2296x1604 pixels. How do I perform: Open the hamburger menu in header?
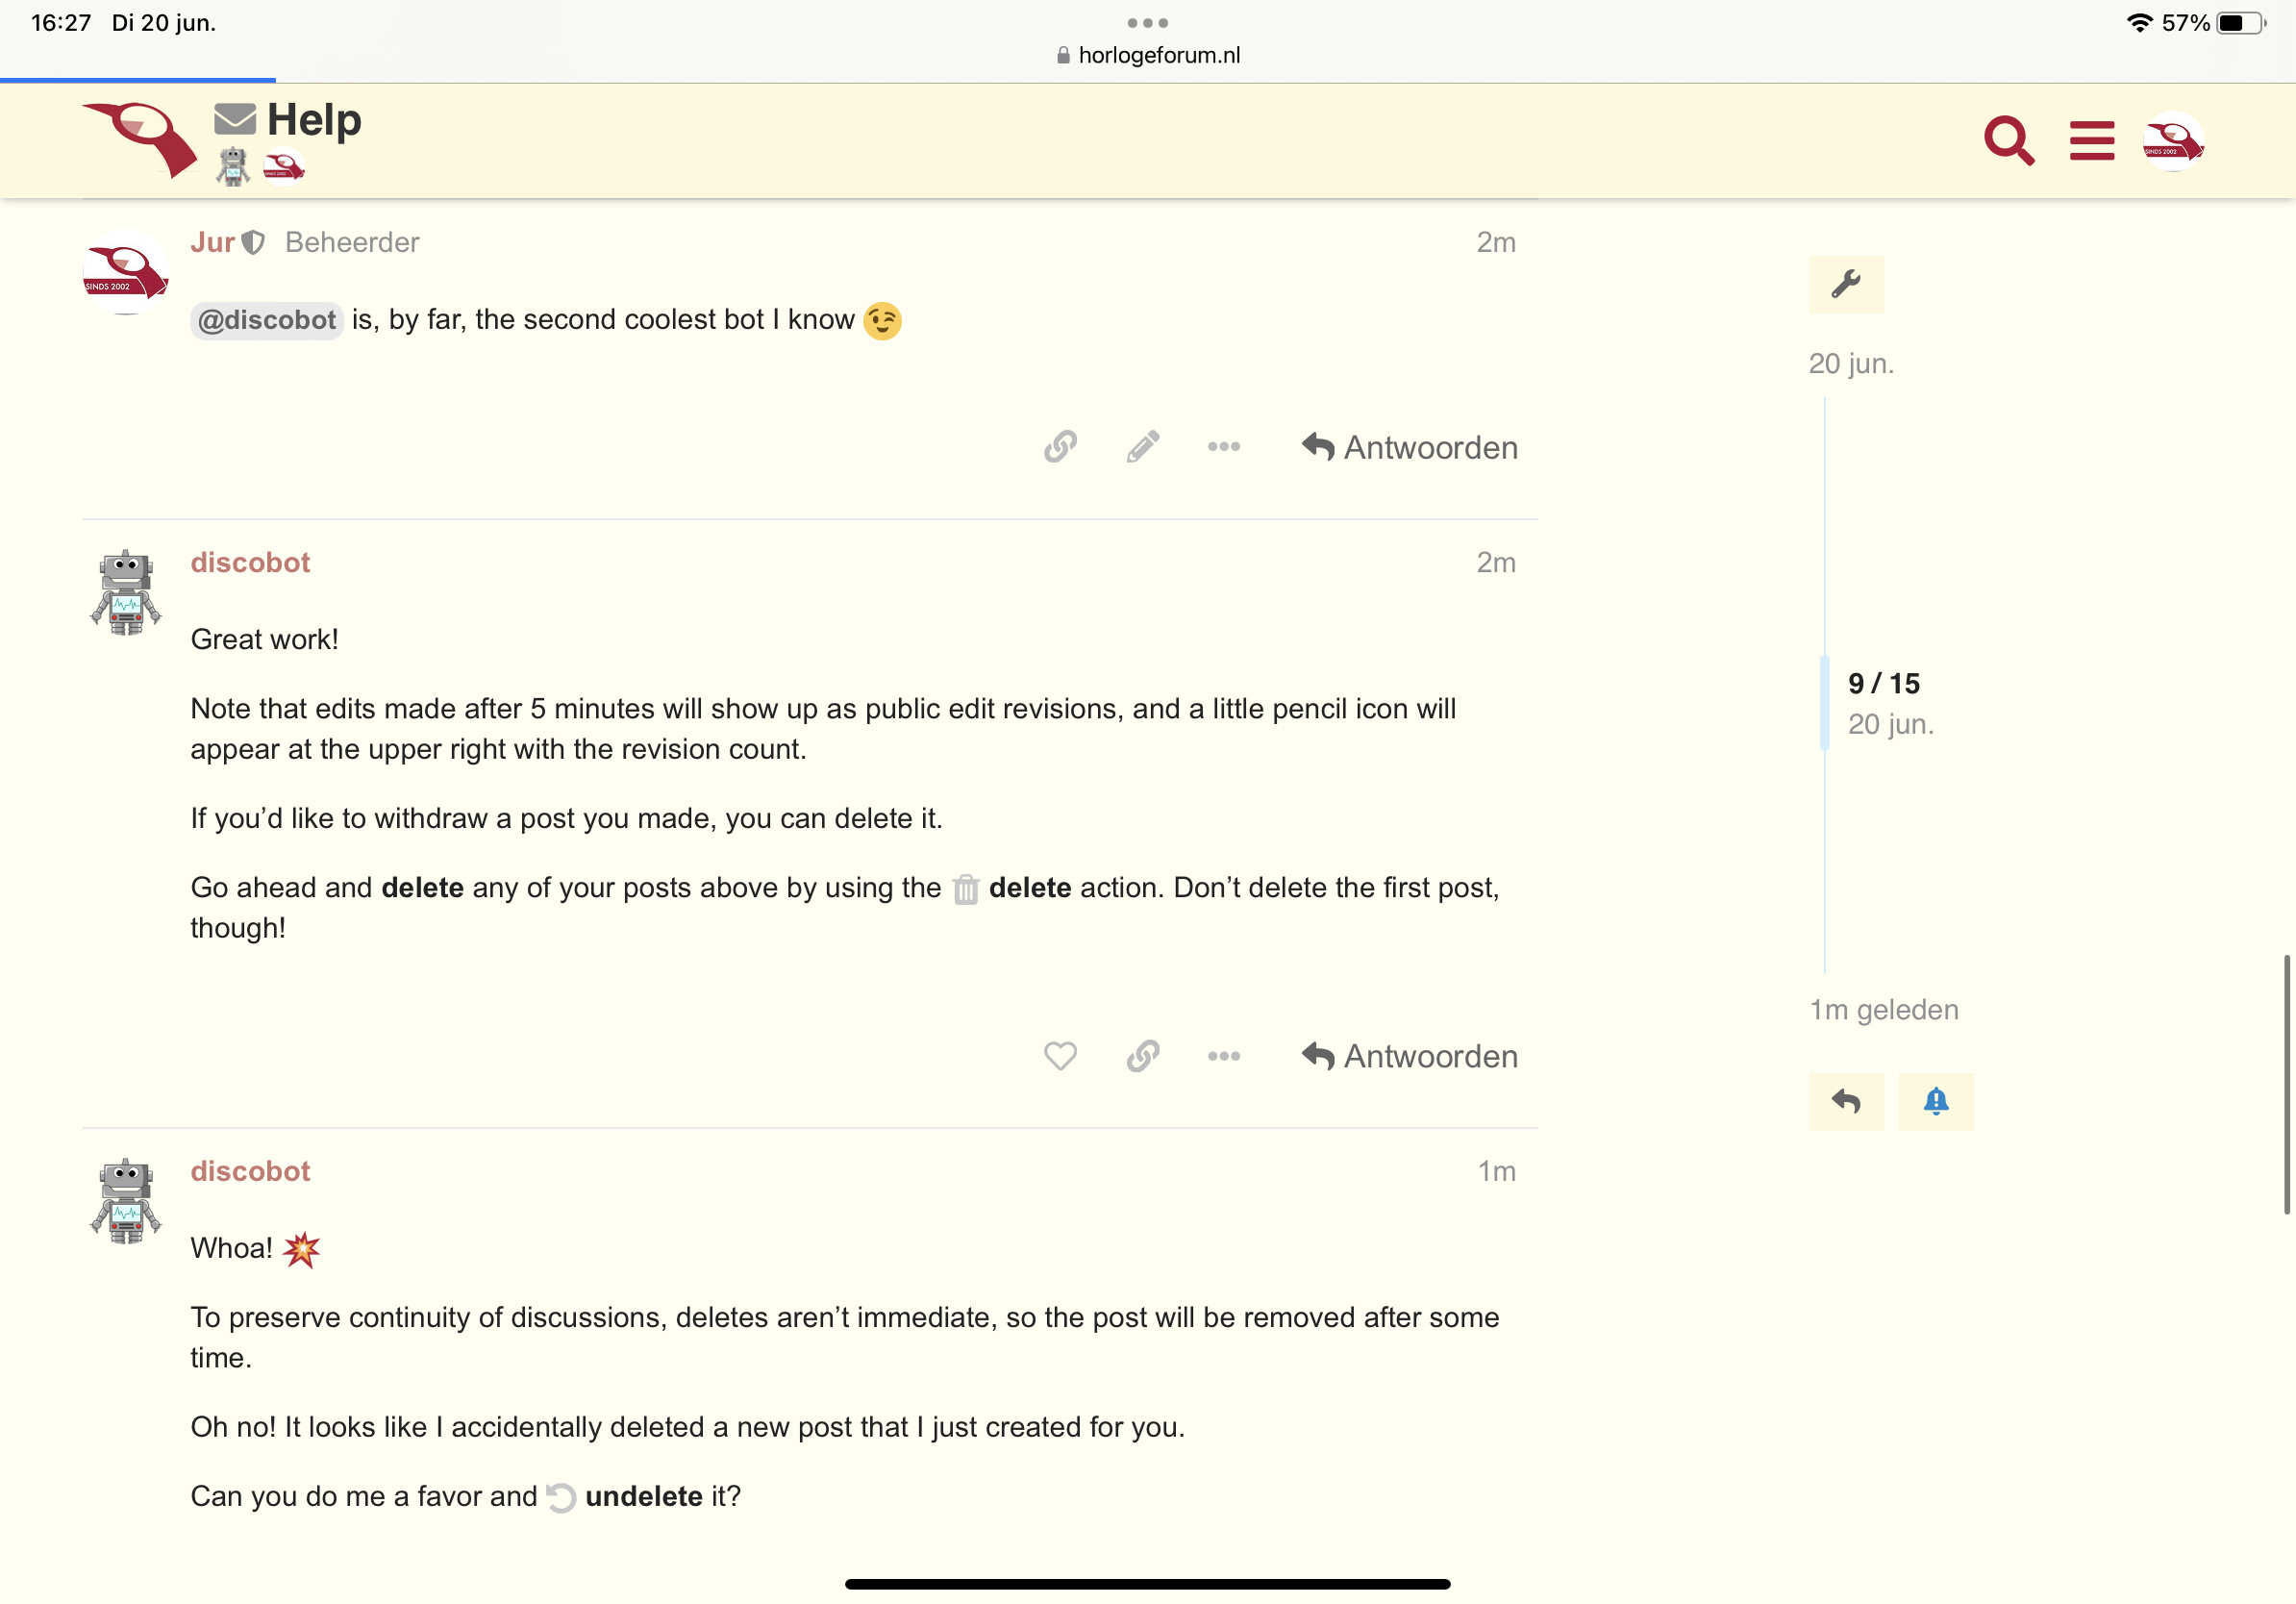(2091, 140)
